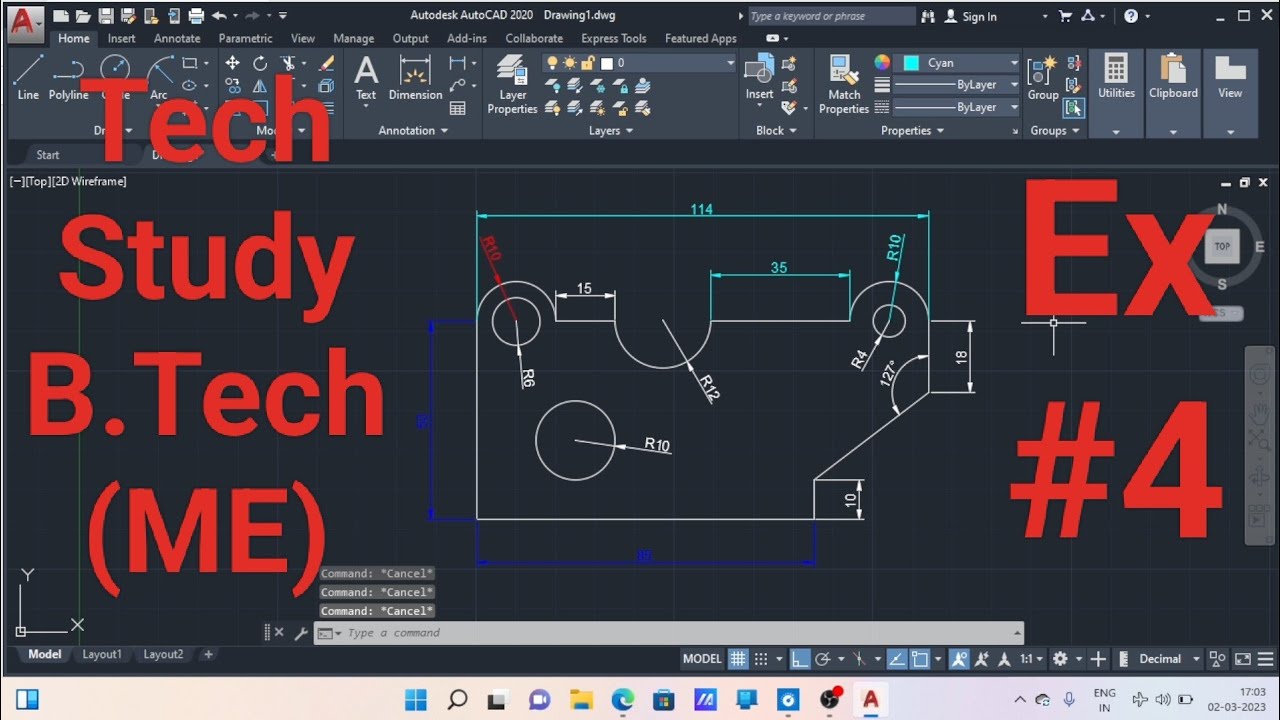1280x720 pixels.
Task: Select the Line drawing tool
Action: 28,78
